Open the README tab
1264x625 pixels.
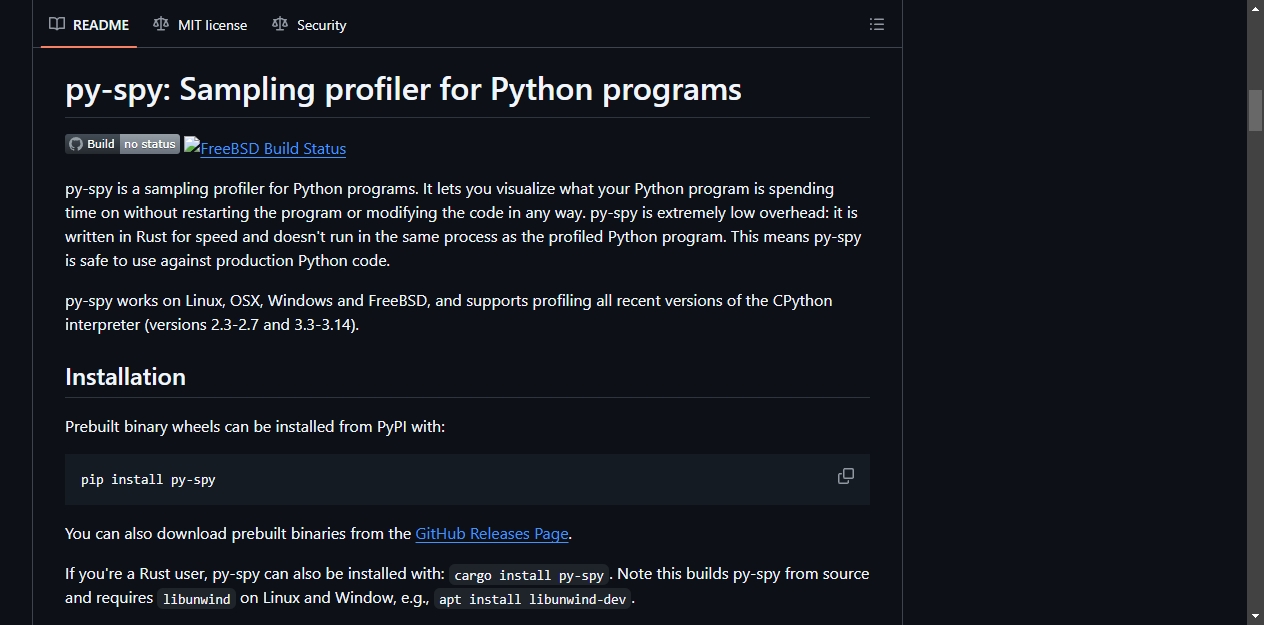tap(89, 25)
